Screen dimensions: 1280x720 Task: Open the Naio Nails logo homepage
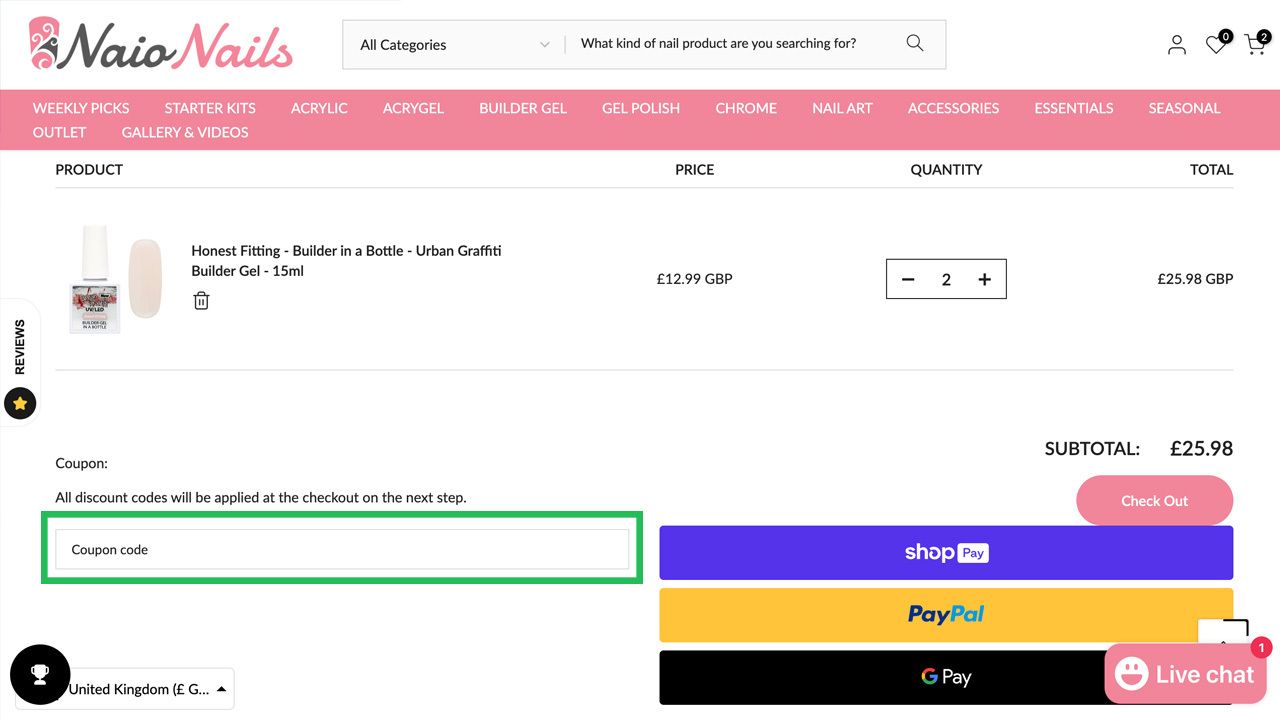(160, 44)
